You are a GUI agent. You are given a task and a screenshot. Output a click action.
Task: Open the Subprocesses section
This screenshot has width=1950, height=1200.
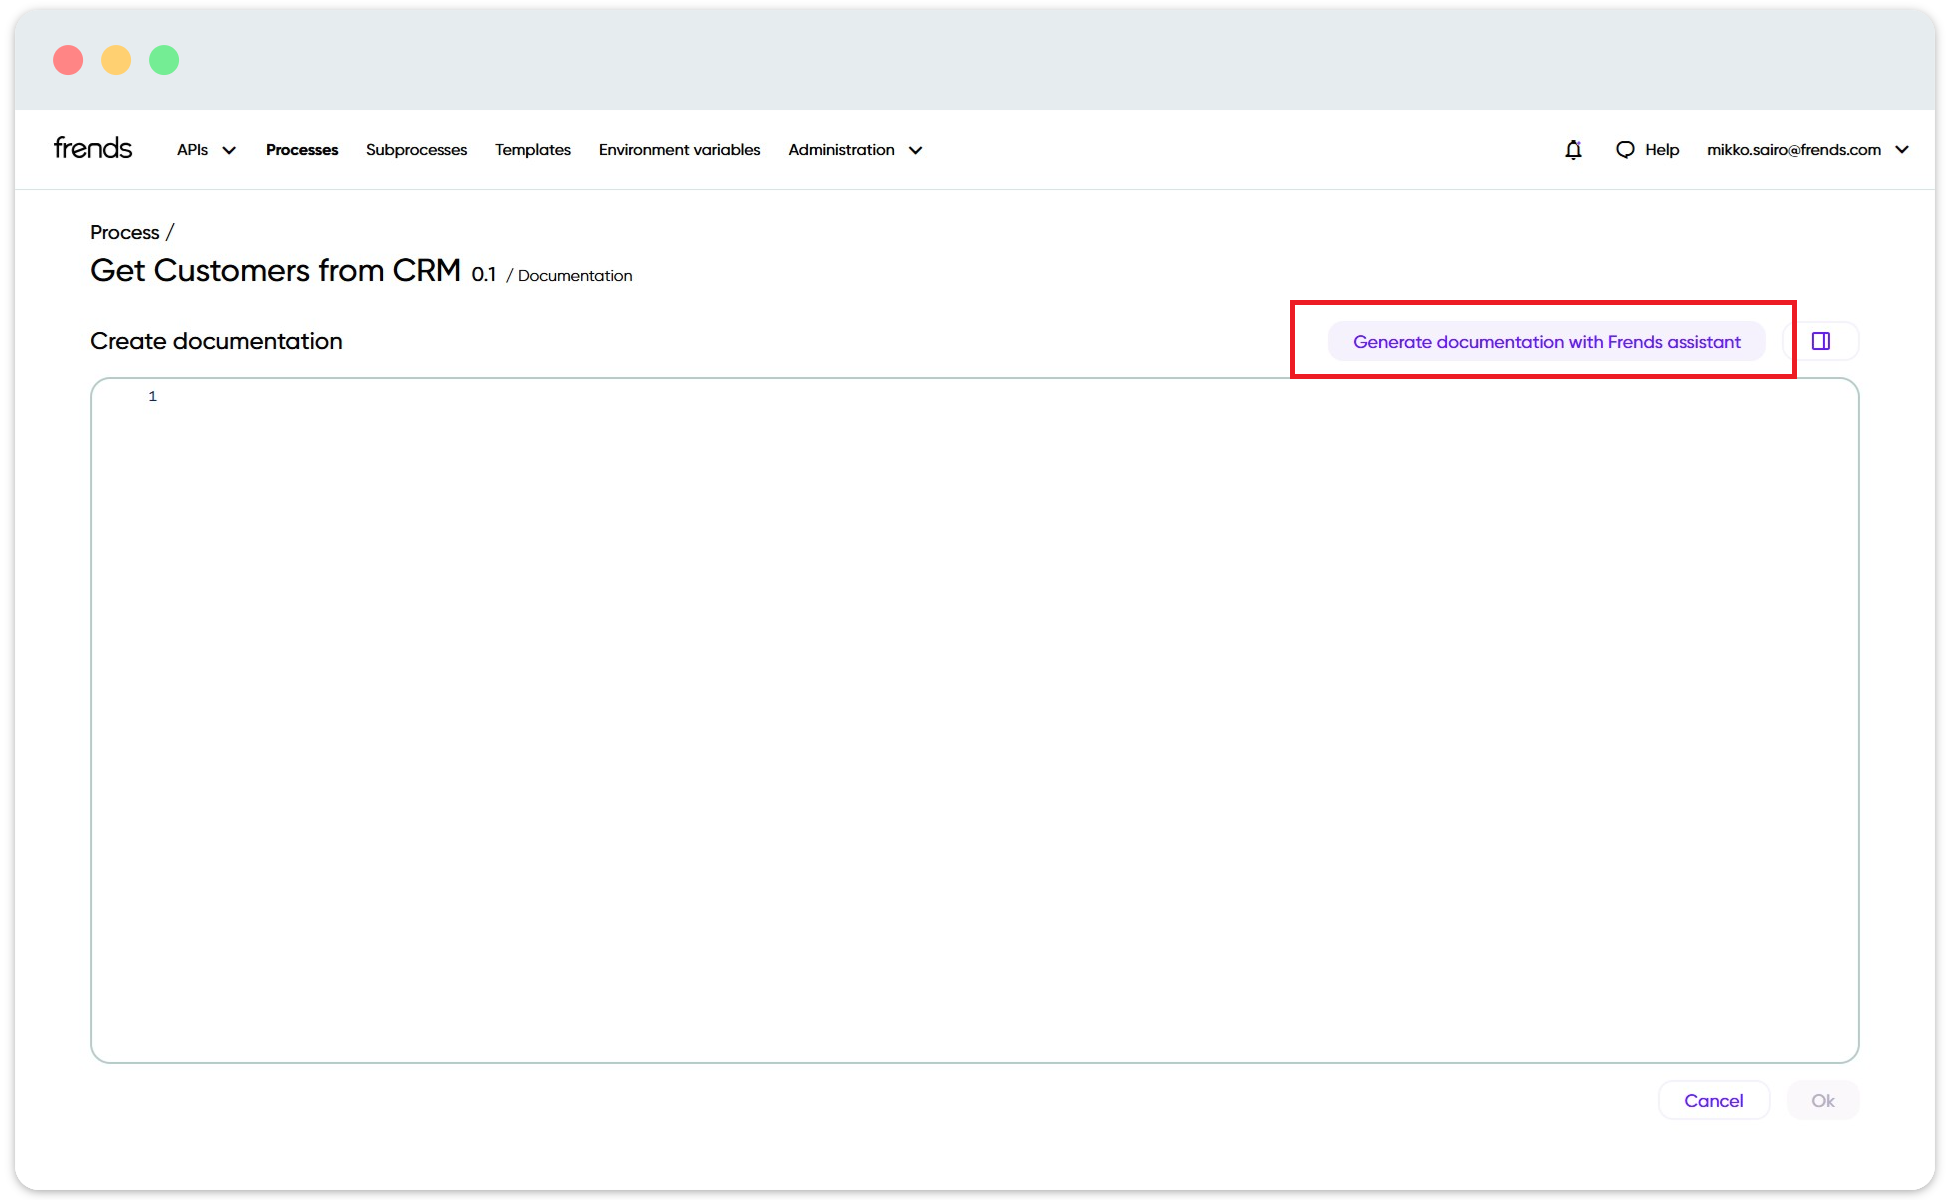coord(416,149)
